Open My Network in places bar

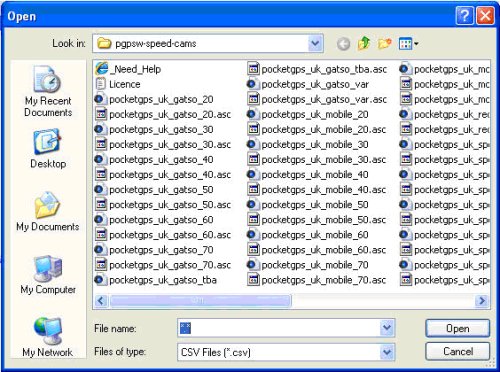pyautogui.click(x=48, y=337)
